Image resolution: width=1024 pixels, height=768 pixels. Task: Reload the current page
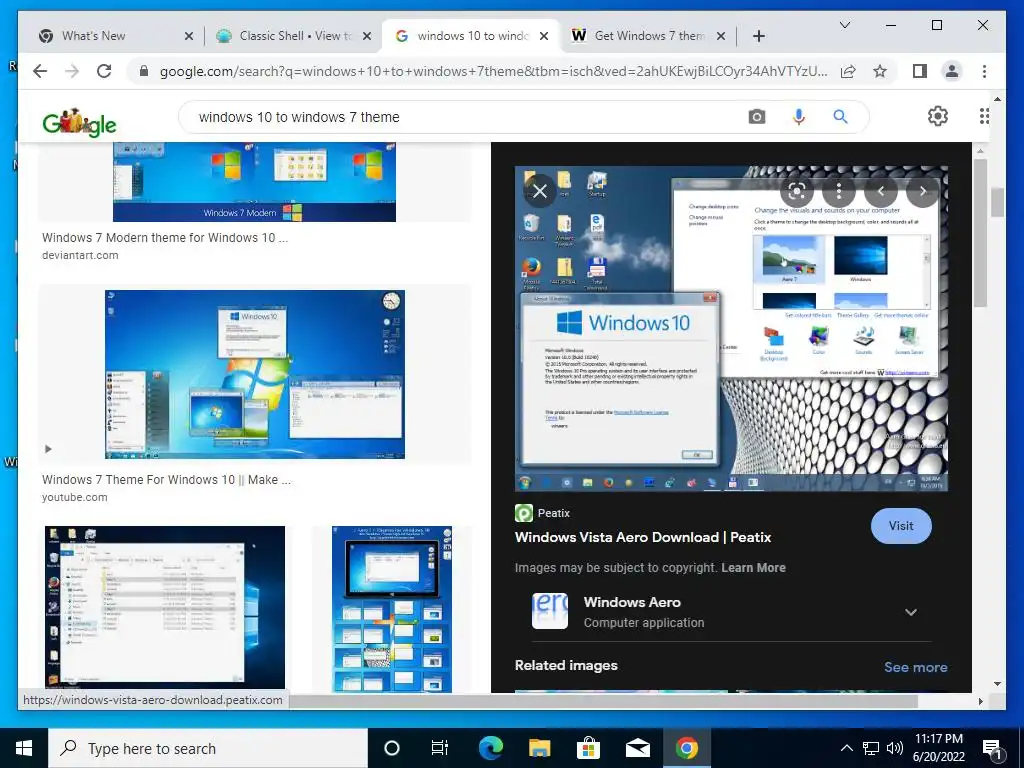point(104,71)
